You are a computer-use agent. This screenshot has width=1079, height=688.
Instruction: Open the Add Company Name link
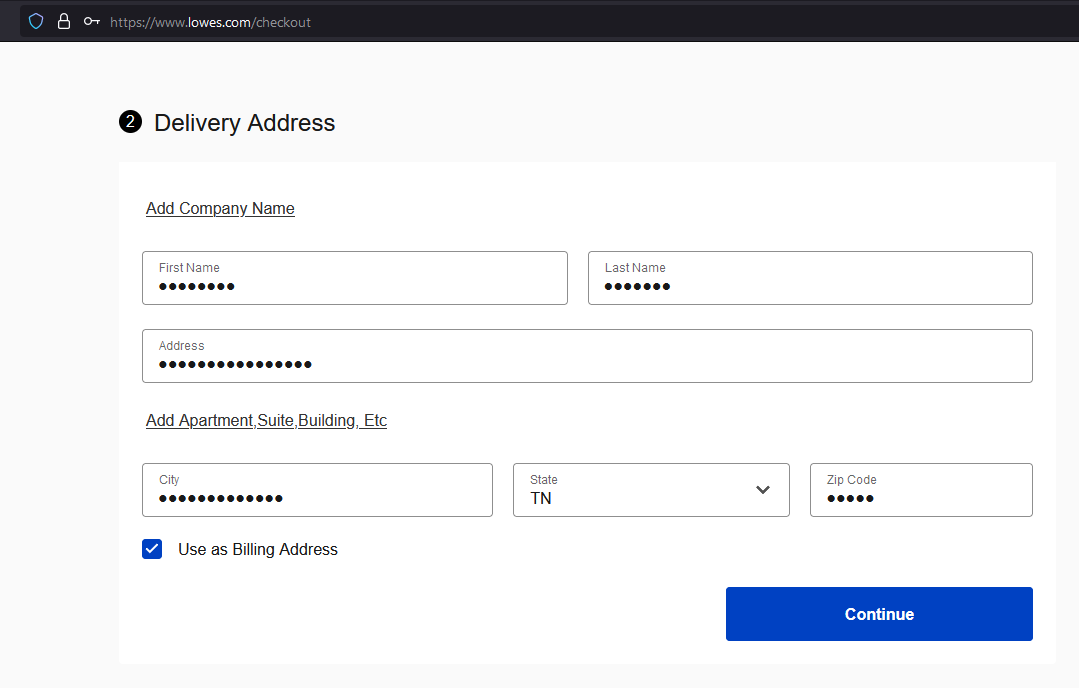tap(220, 208)
